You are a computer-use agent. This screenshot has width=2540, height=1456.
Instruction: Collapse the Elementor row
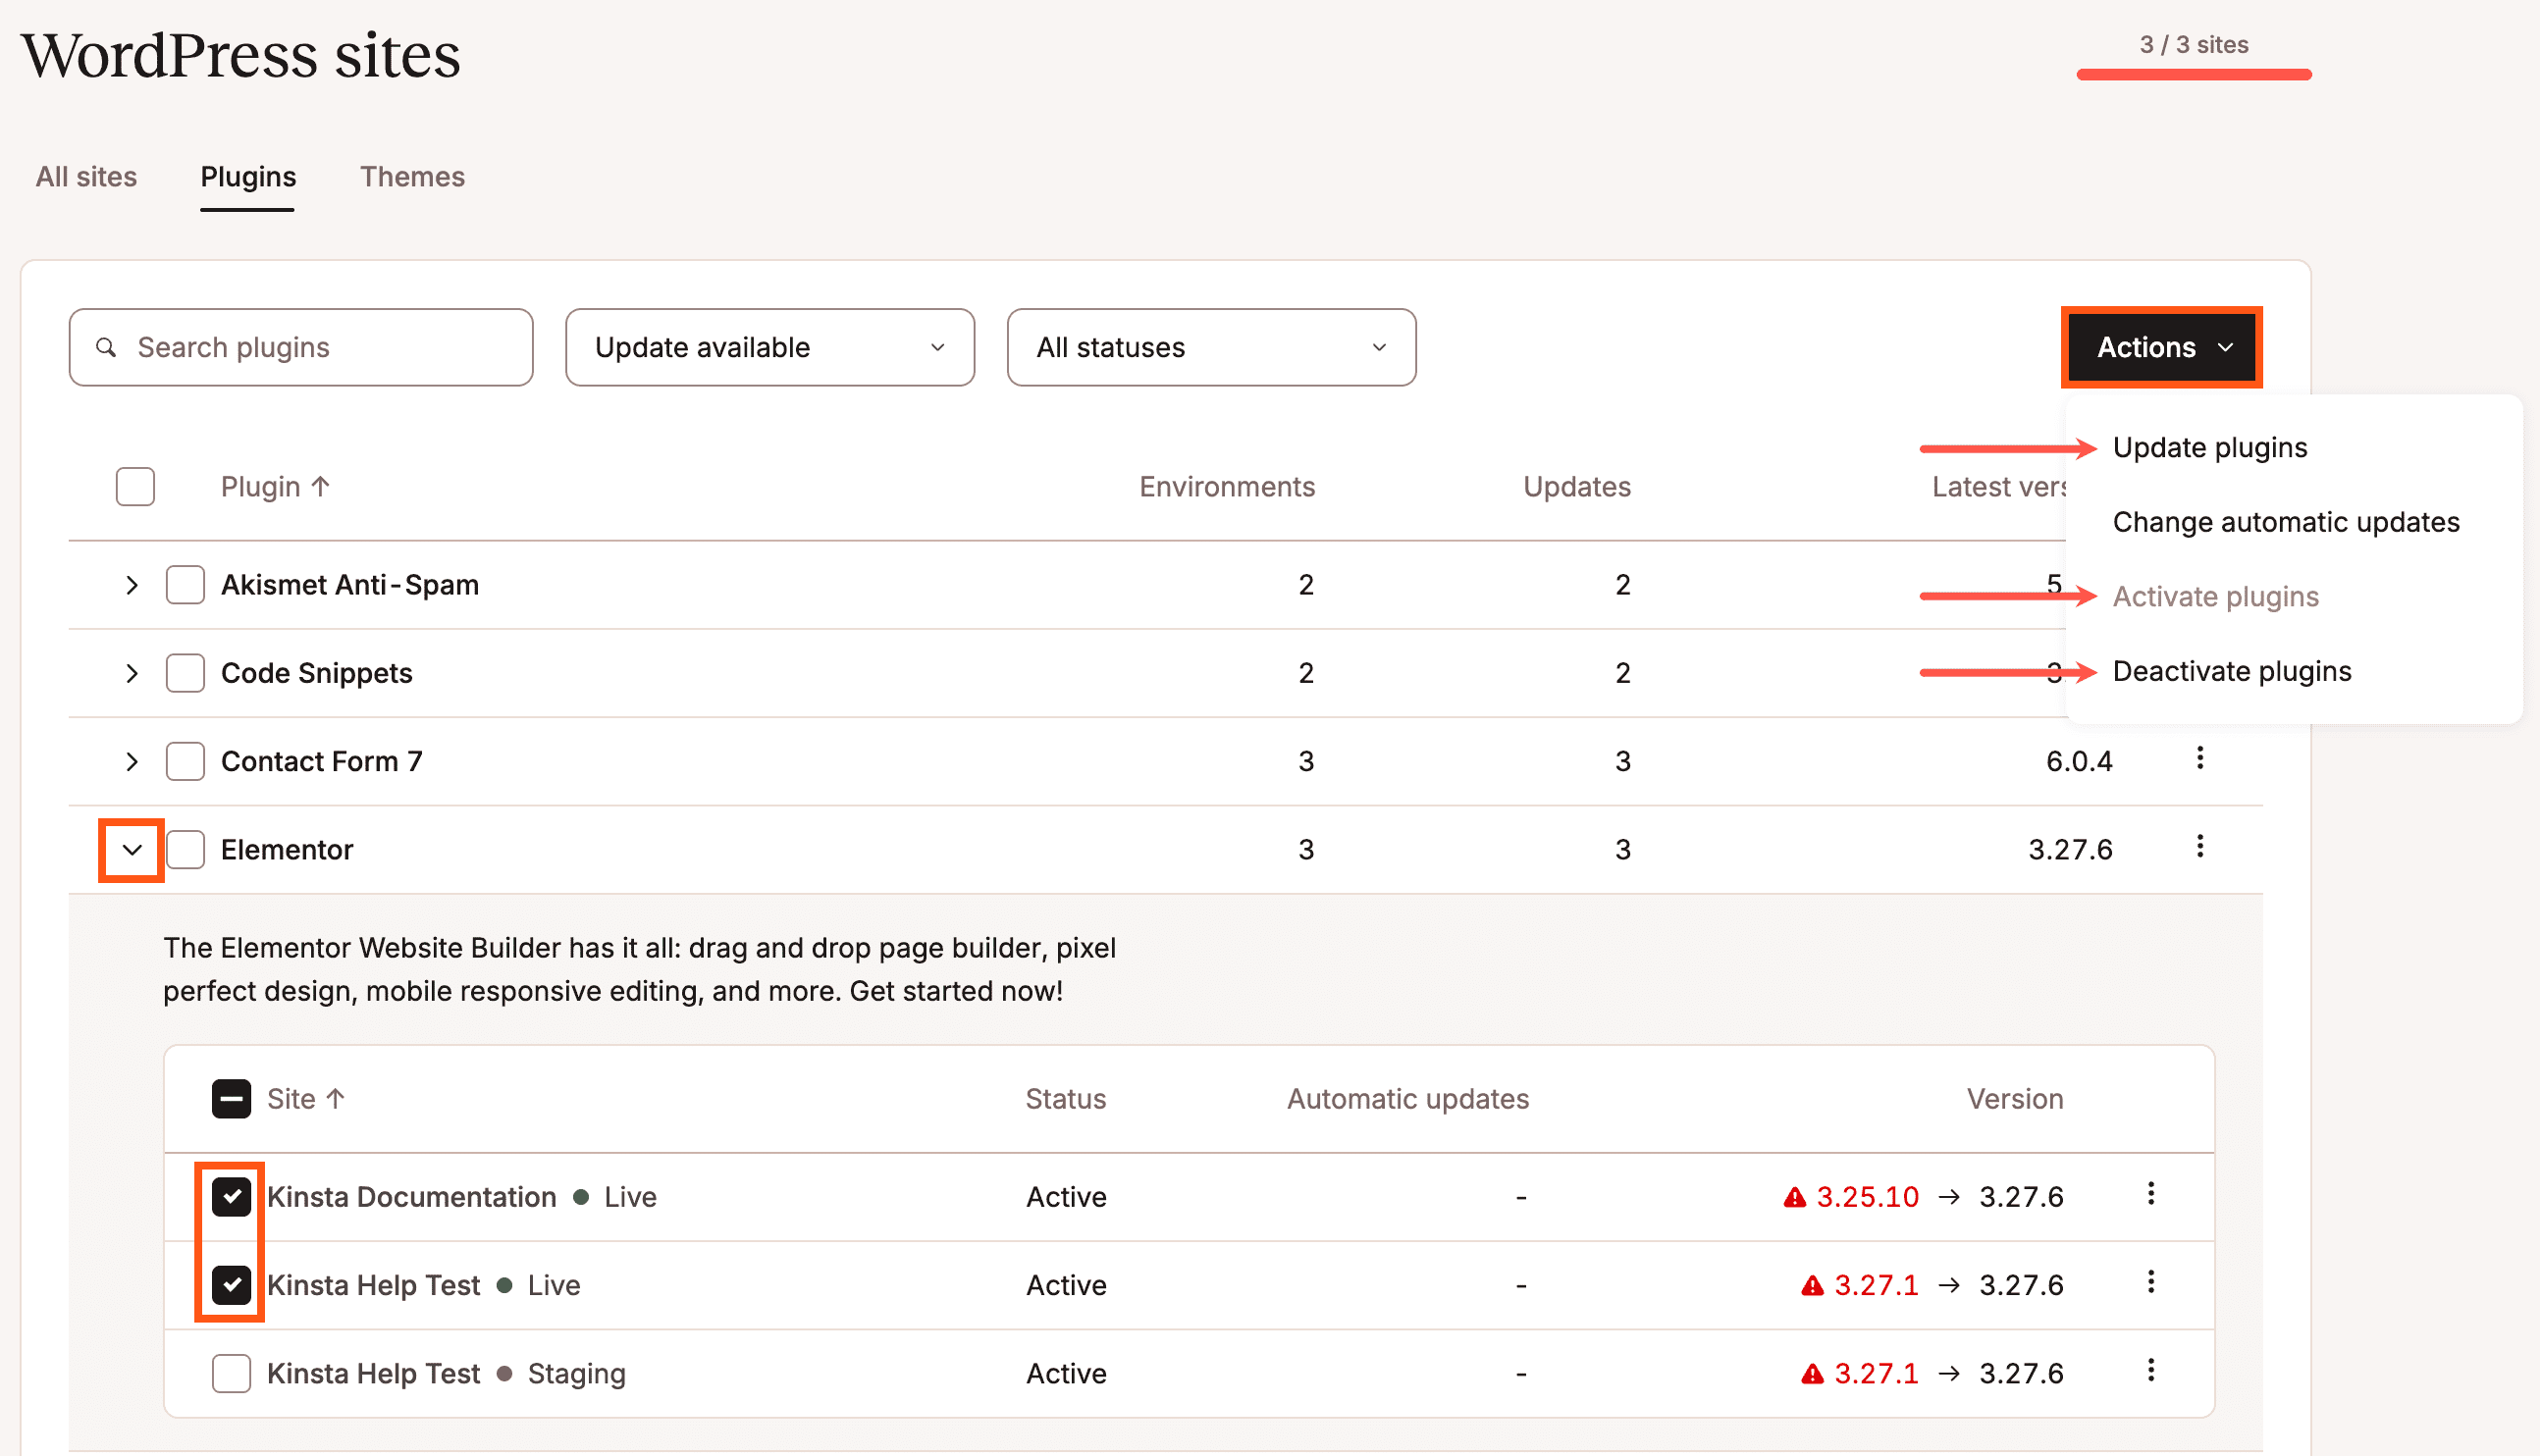coord(131,849)
